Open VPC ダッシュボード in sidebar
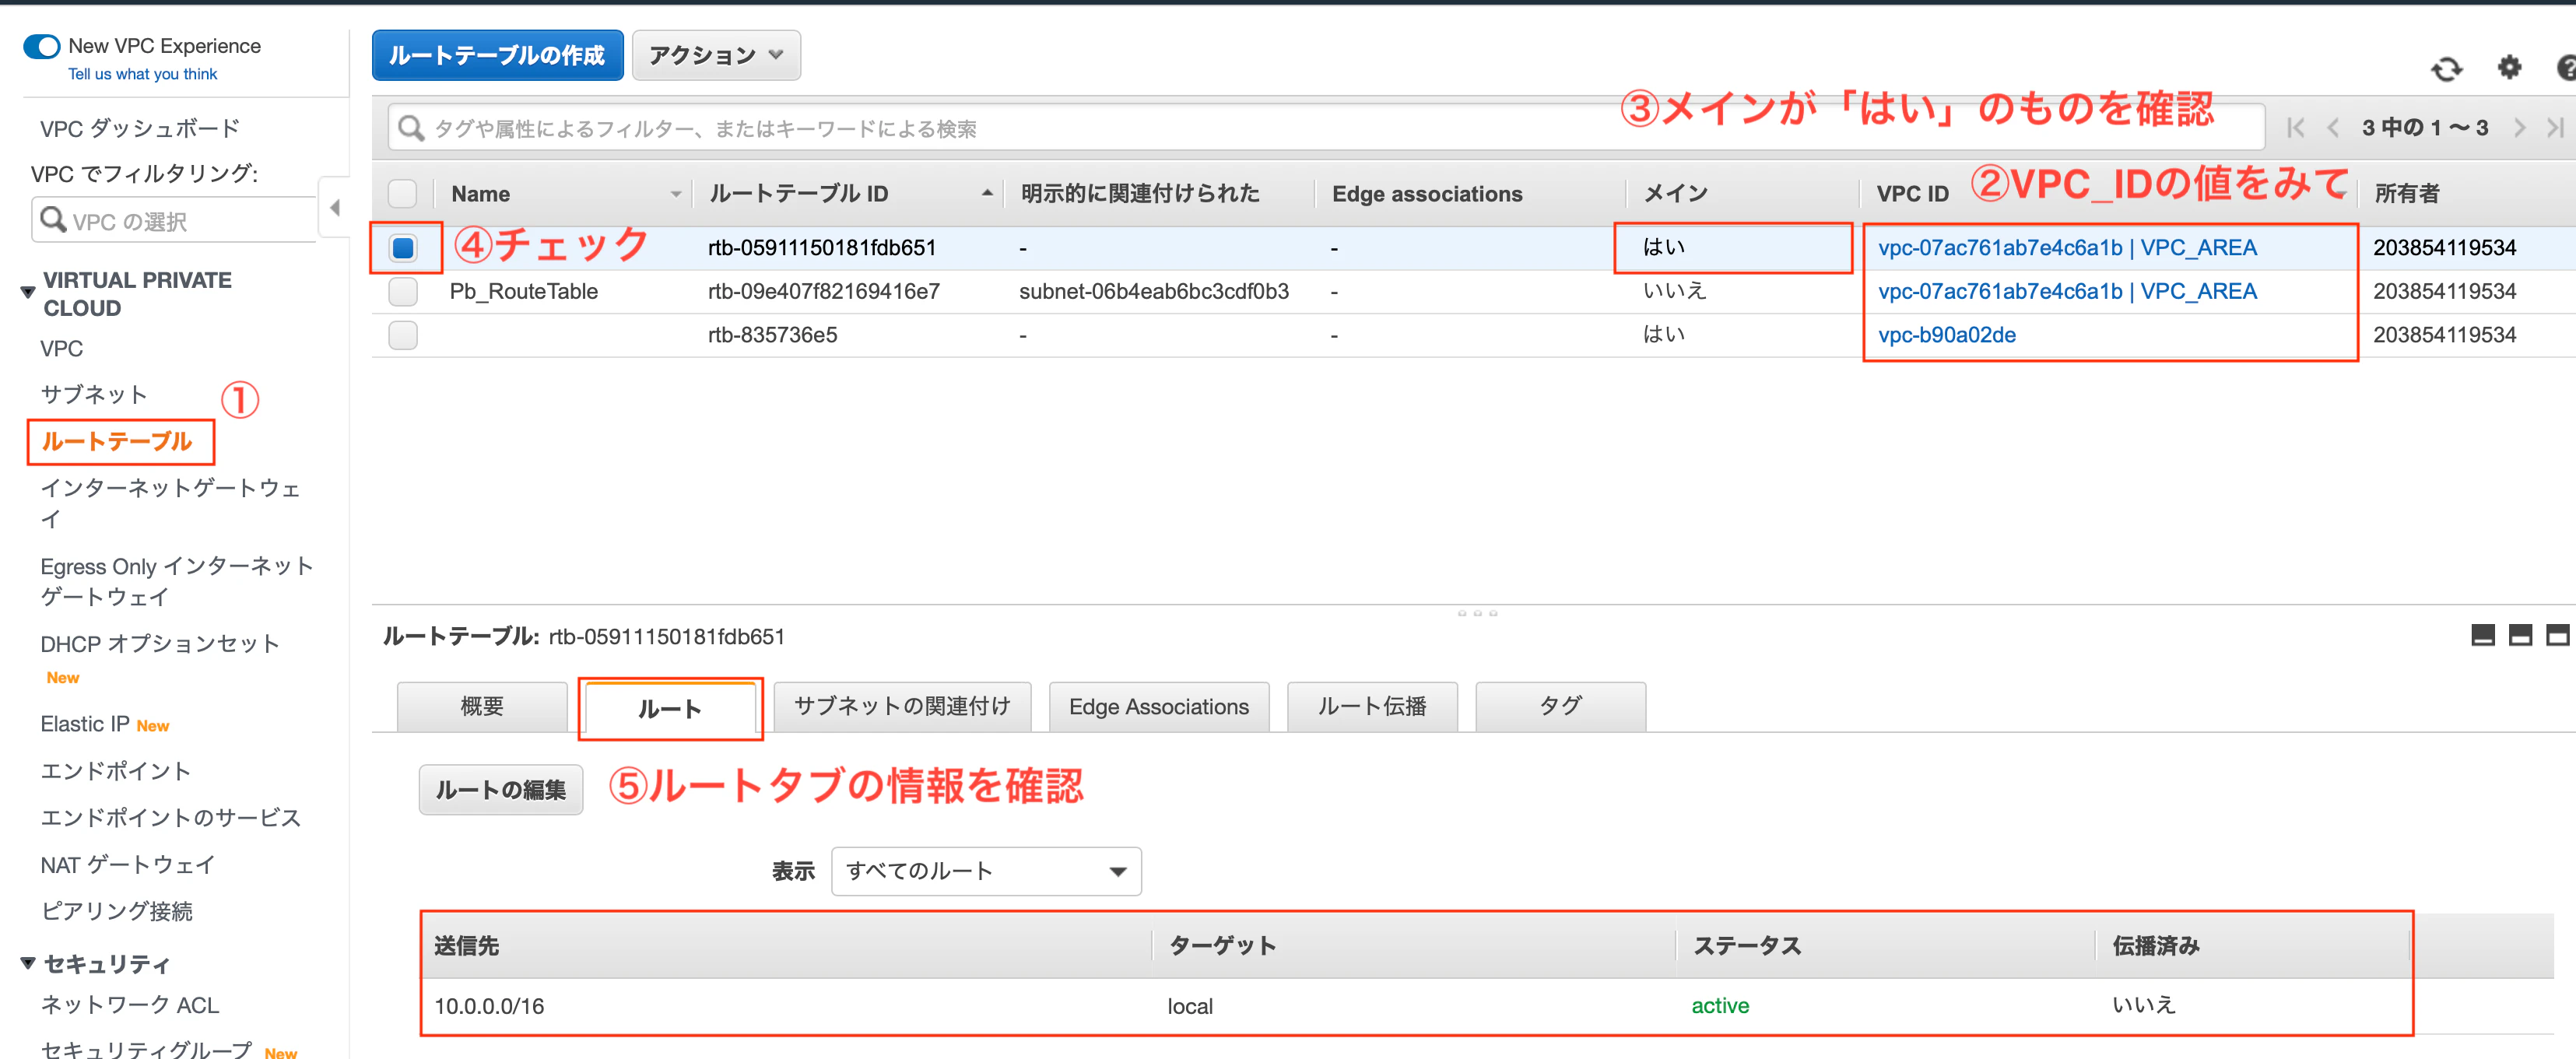This screenshot has width=2576, height=1059. click(139, 128)
